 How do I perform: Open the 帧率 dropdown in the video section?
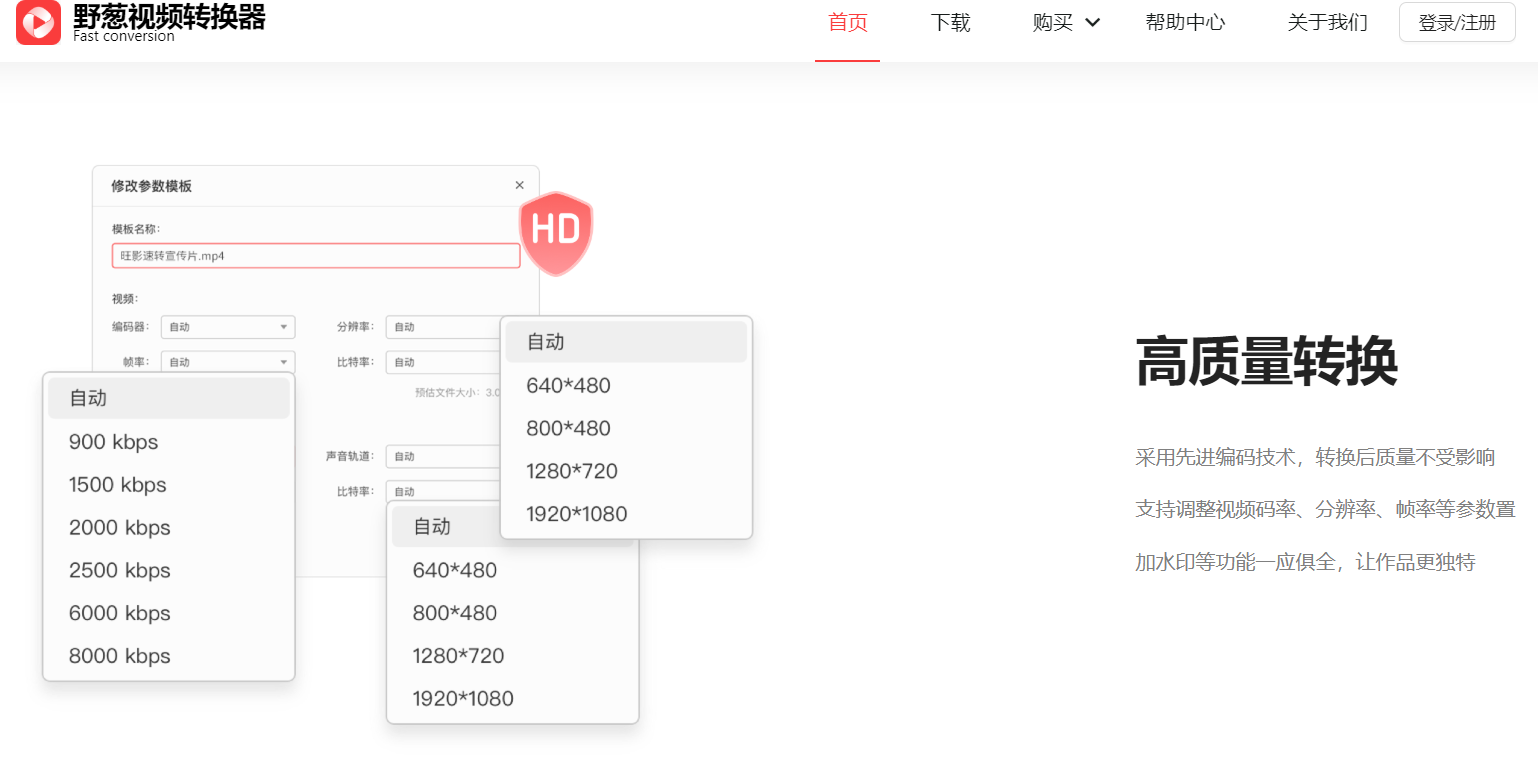pos(227,361)
